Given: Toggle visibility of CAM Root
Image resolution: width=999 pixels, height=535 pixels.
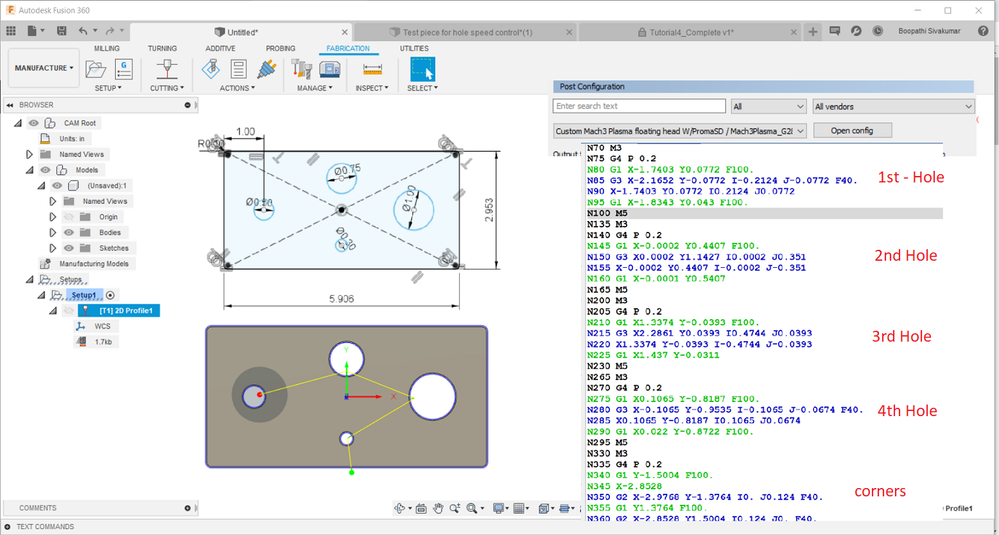Looking at the screenshot, I should (x=34, y=123).
